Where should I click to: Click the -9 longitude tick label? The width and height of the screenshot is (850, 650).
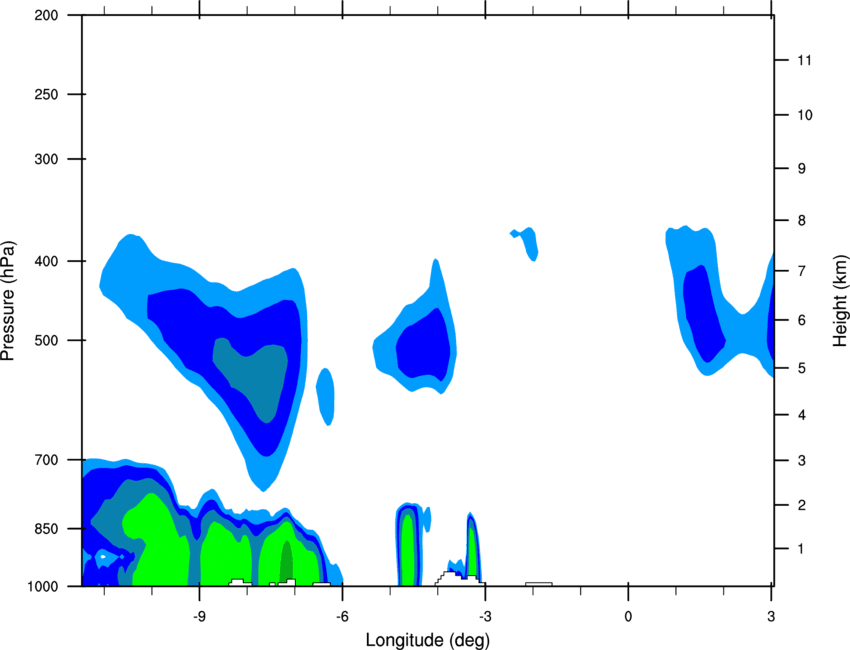click(x=199, y=617)
